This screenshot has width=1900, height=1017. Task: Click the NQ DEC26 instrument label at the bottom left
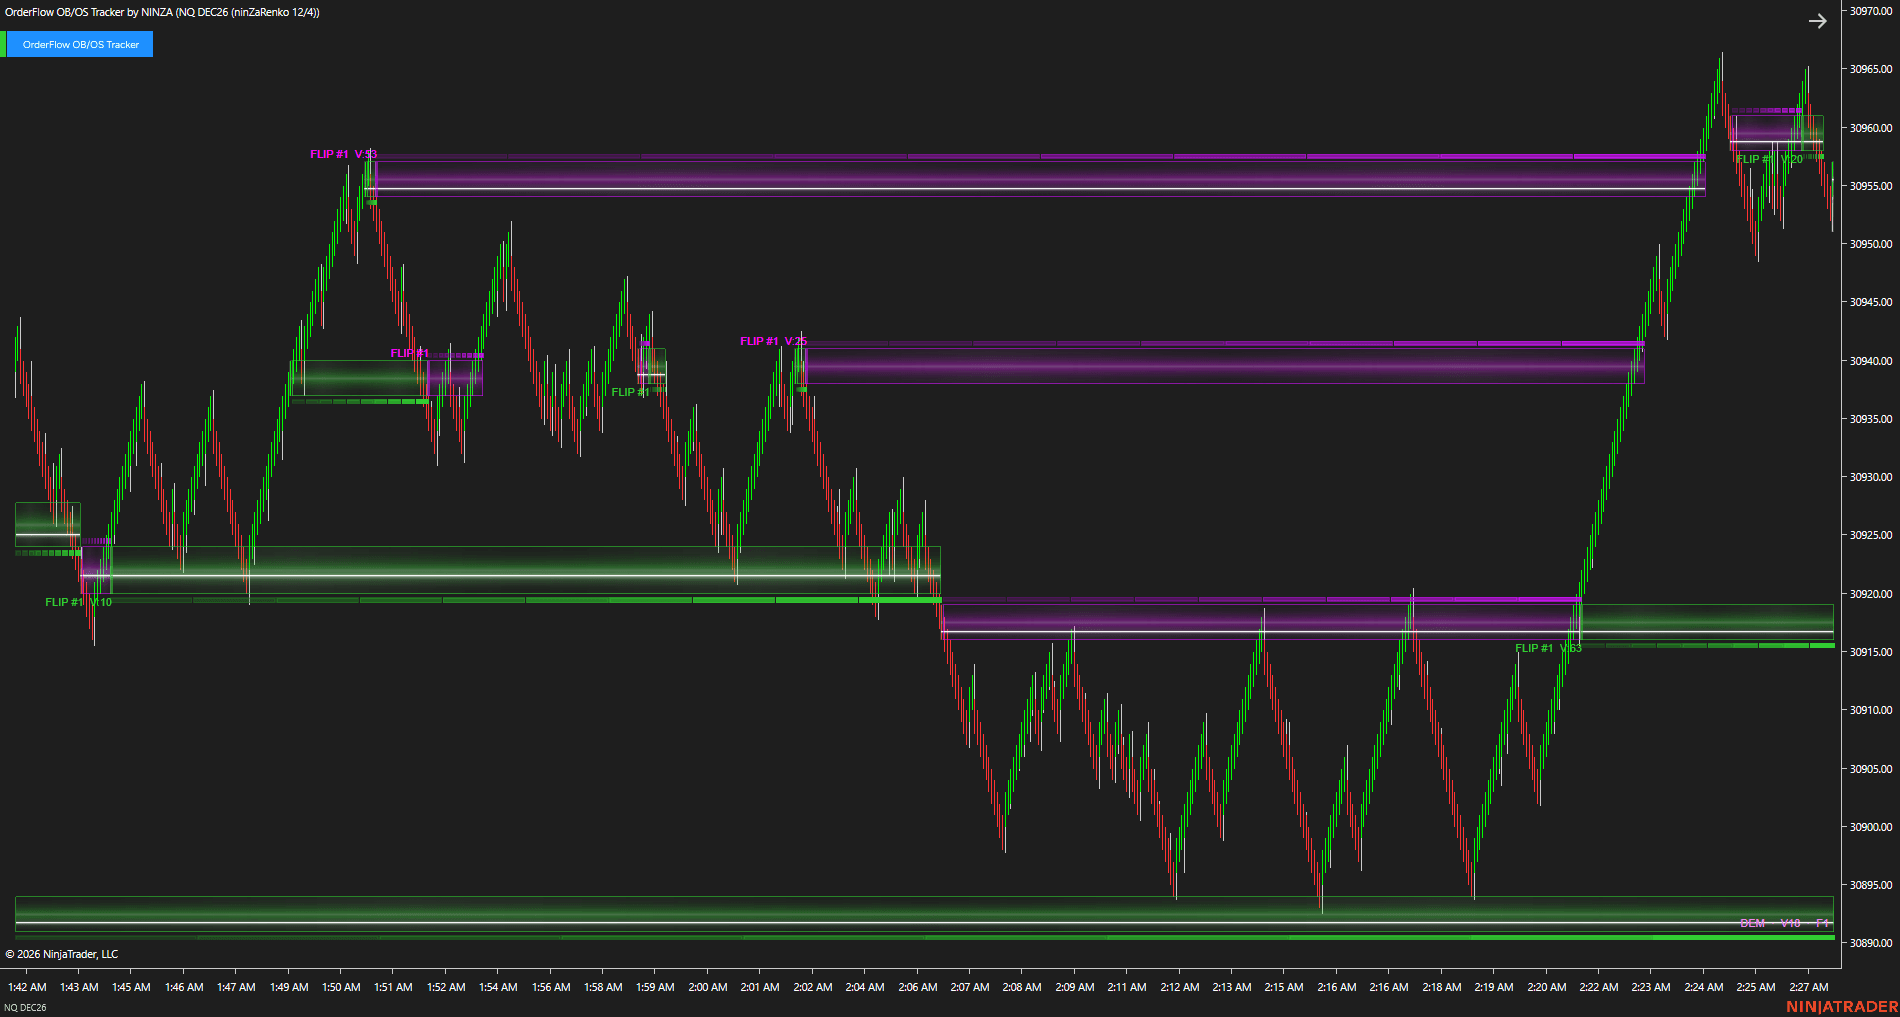click(x=25, y=1007)
